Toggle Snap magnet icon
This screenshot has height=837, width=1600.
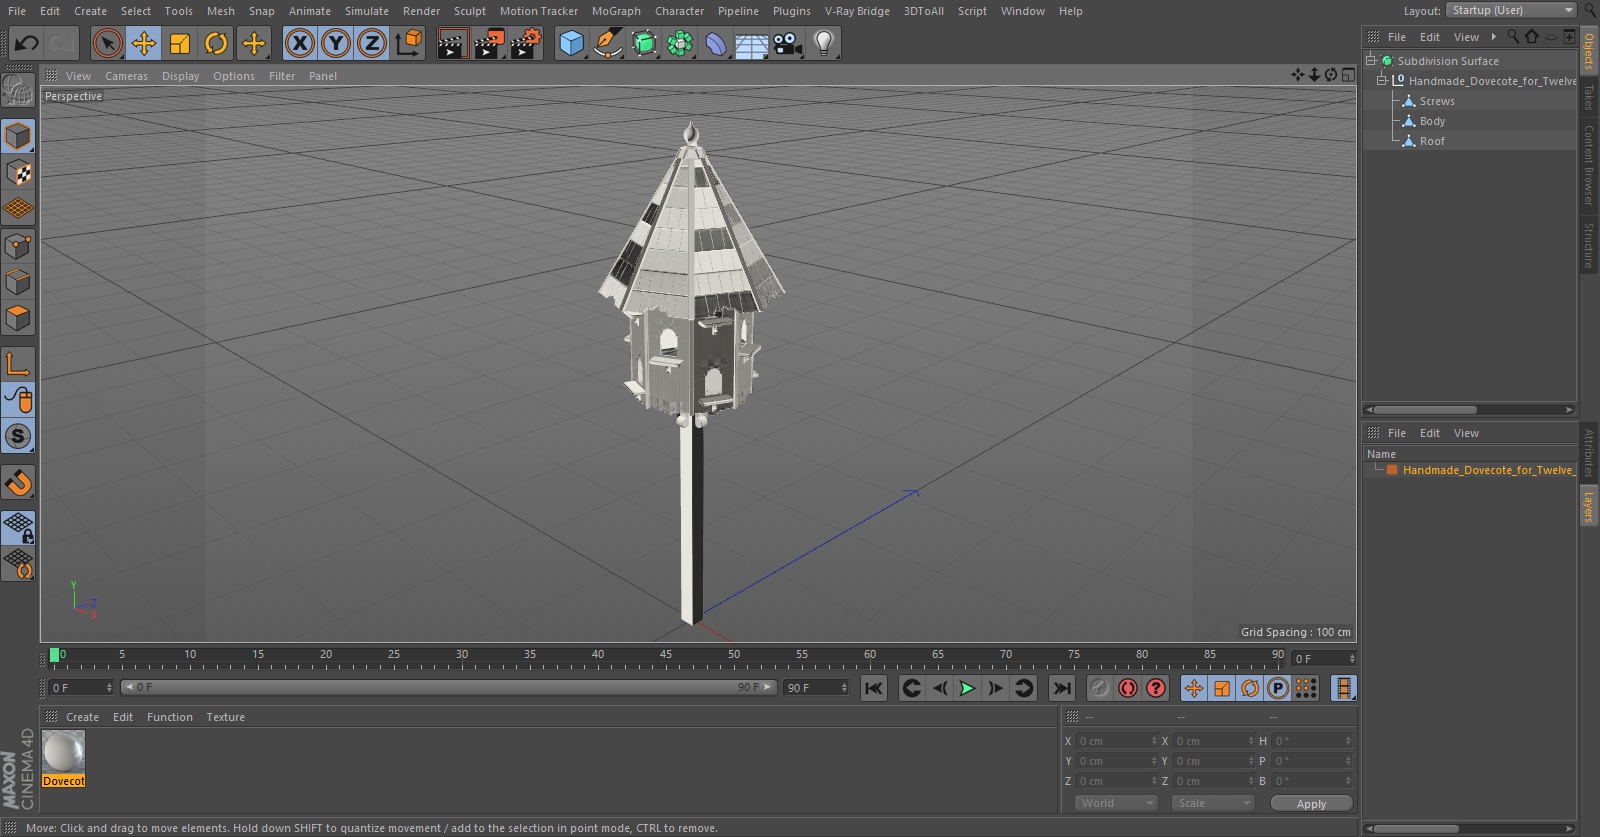(x=18, y=483)
